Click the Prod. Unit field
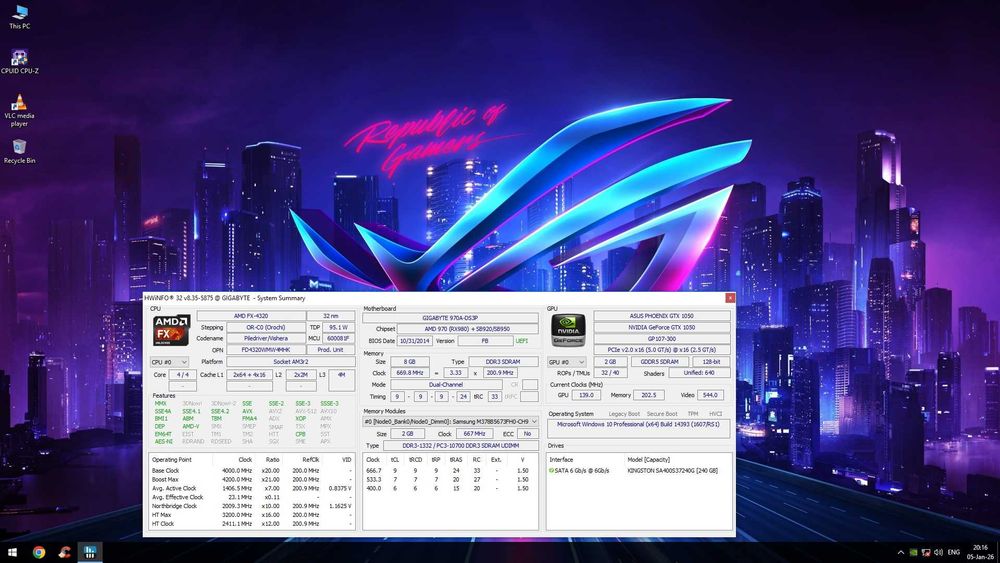1000x563 pixels. click(331, 350)
